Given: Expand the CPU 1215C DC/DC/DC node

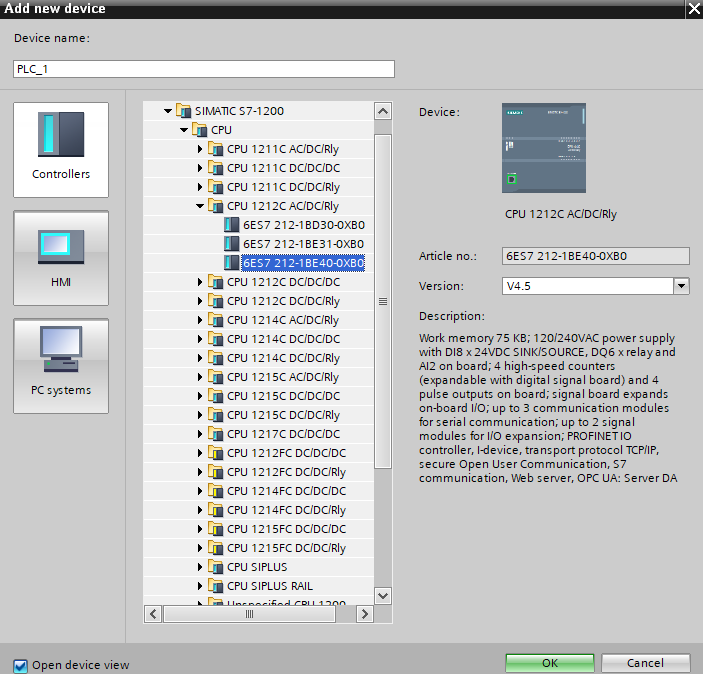Looking at the screenshot, I should [200, 396].
